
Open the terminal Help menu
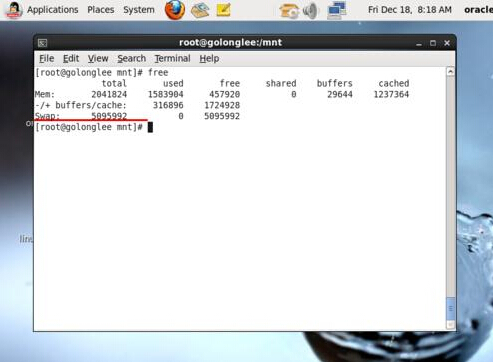click(x=209, y=58)
